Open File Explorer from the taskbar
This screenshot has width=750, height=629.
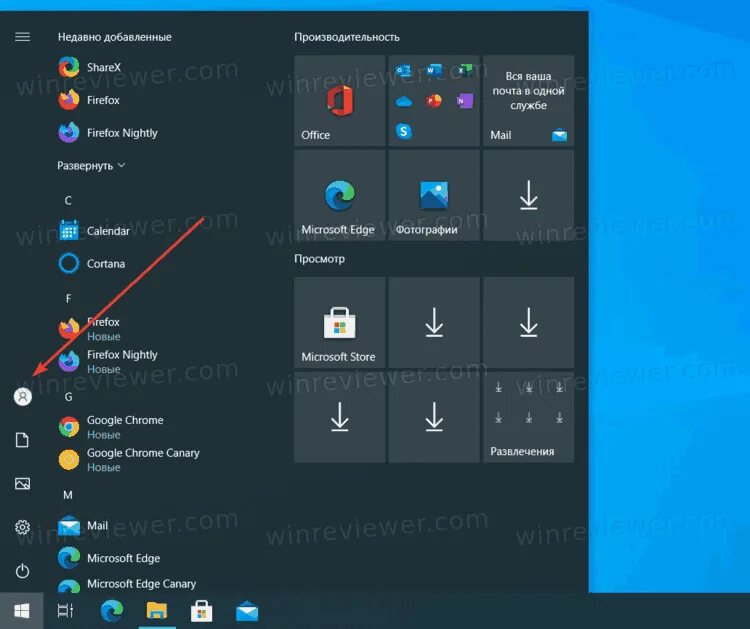click(157, 611)
